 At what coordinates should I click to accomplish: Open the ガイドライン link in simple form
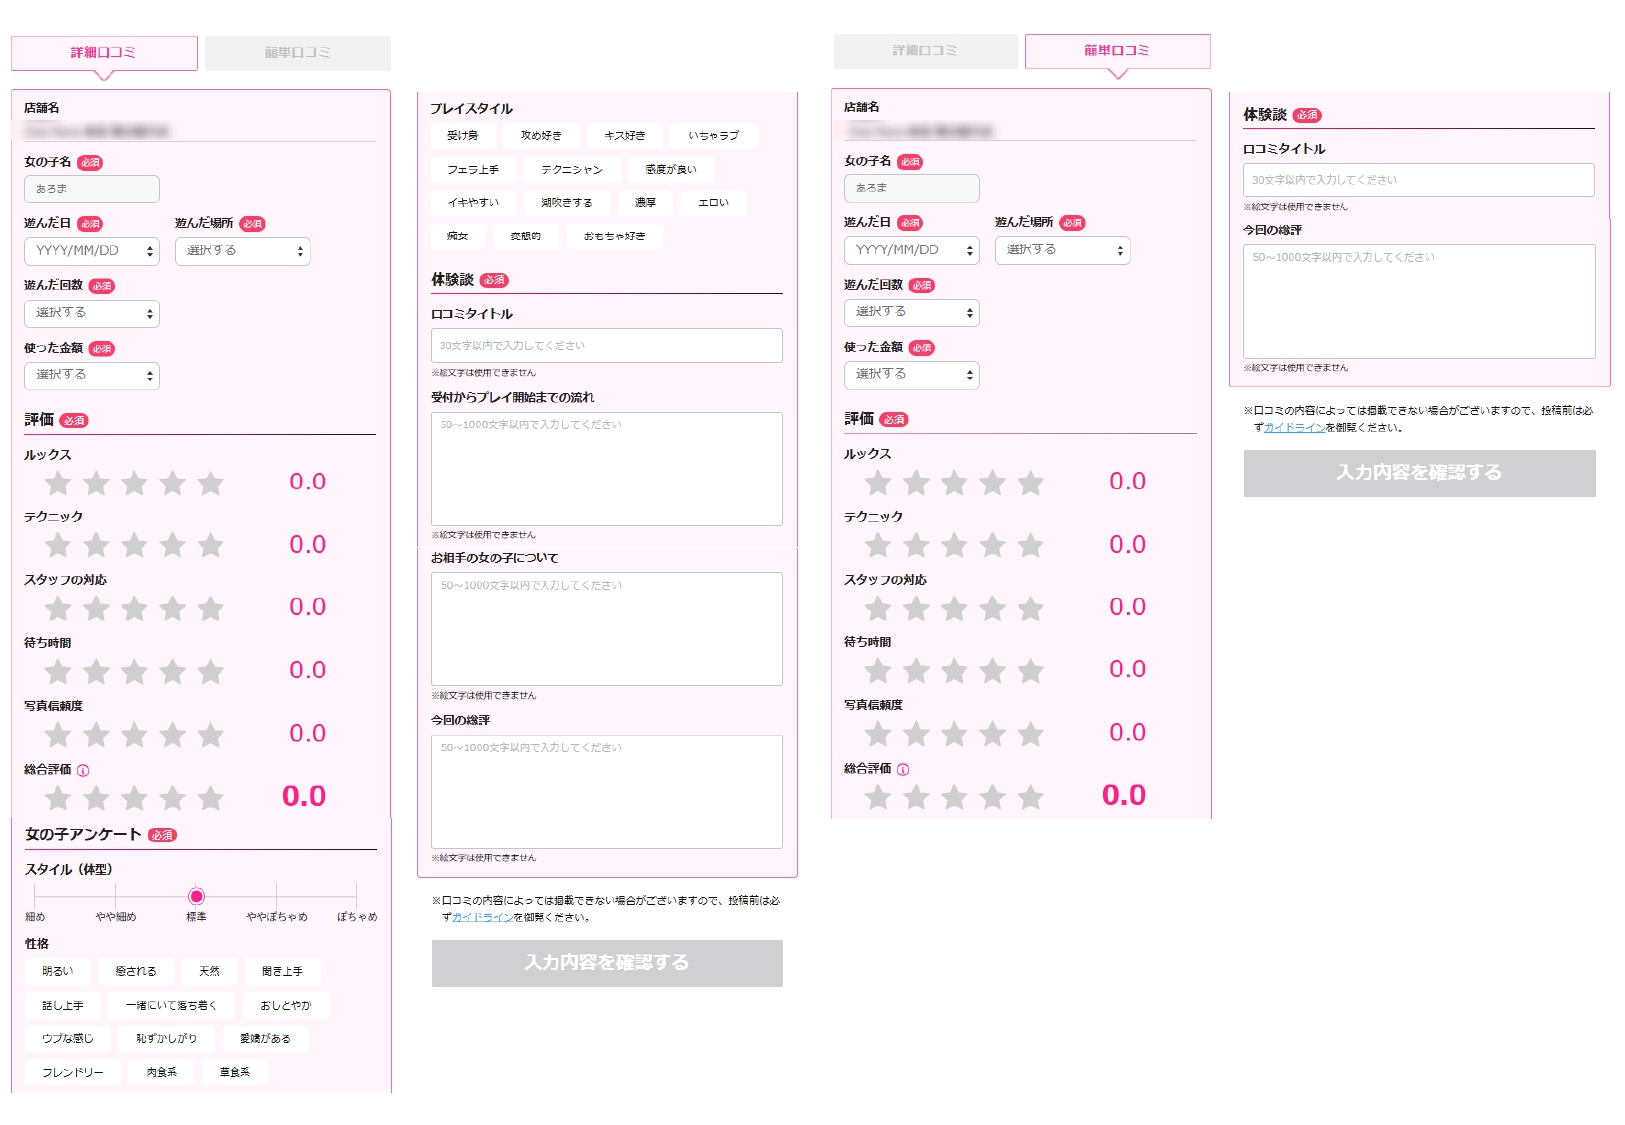[x=1294, y=428]
